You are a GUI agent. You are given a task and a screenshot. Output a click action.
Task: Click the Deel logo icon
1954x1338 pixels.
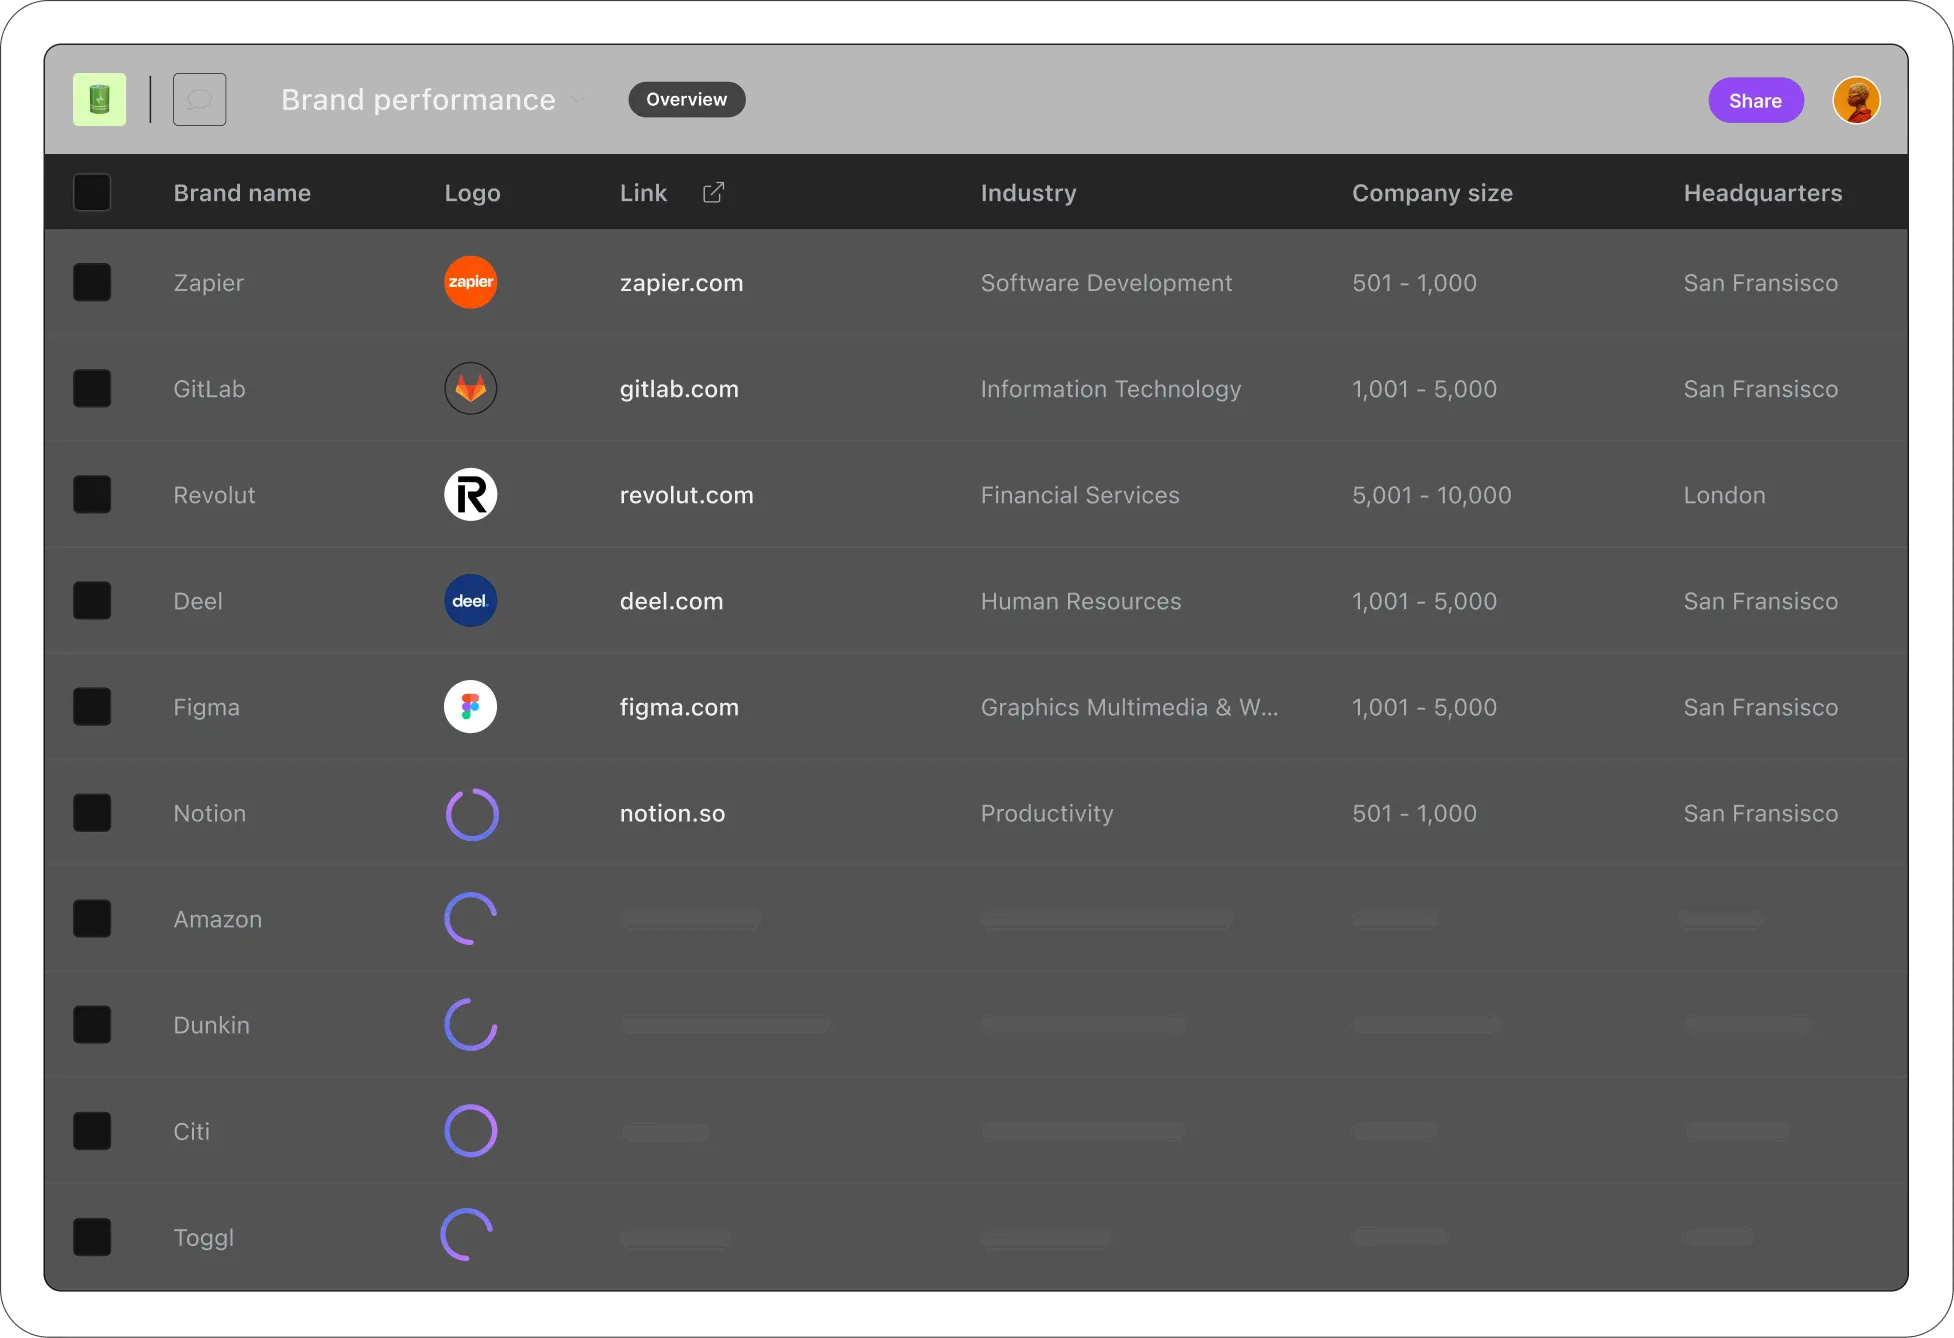tap(470, 600)
